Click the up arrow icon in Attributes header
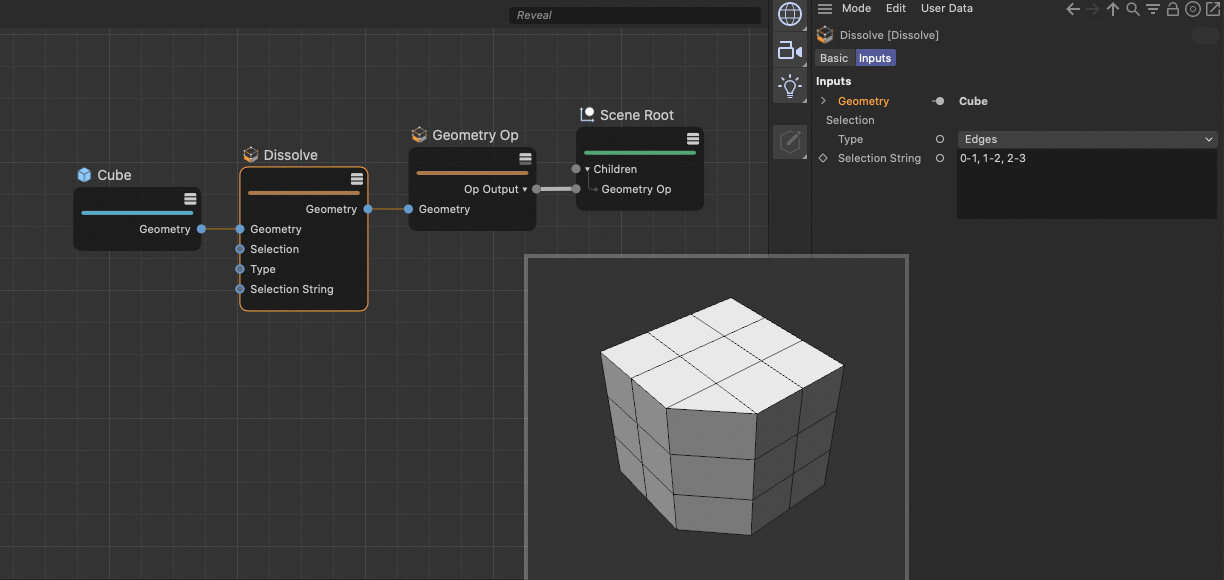The width and height of the screenshot is (1224, 580). [1113, 9]
